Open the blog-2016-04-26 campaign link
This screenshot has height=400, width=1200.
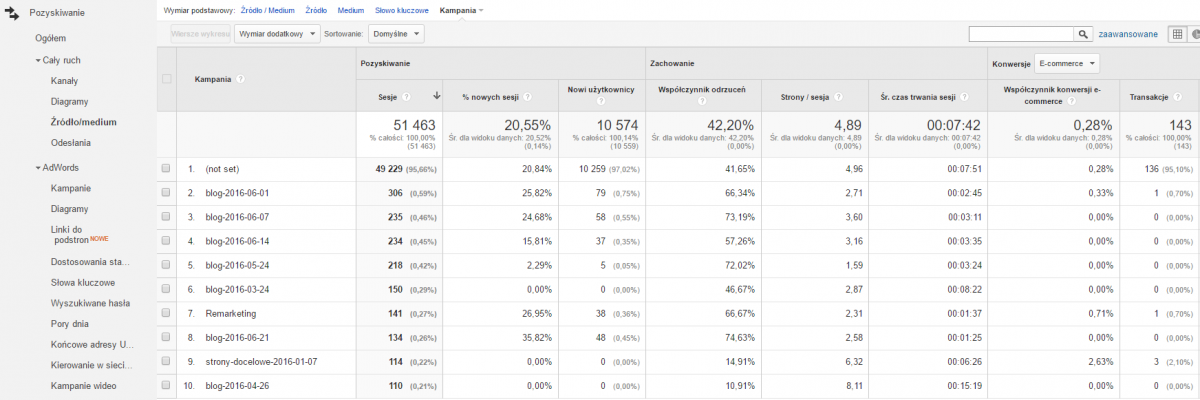pos(237,385)
